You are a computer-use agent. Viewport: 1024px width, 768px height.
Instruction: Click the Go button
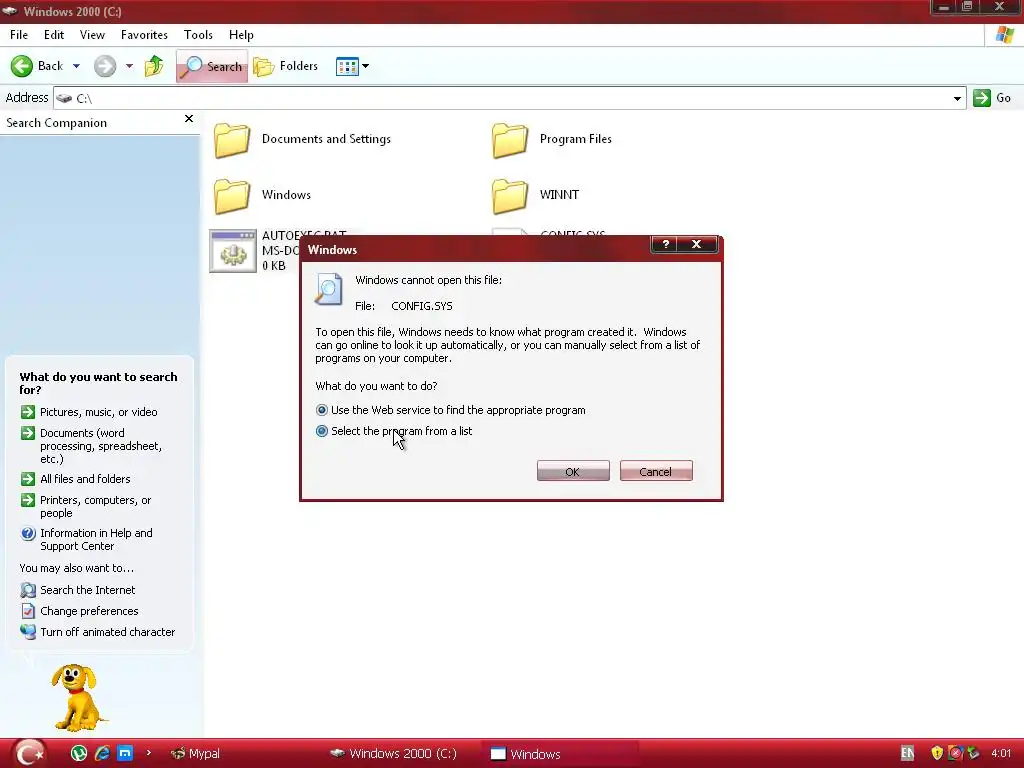click(992, 98)
